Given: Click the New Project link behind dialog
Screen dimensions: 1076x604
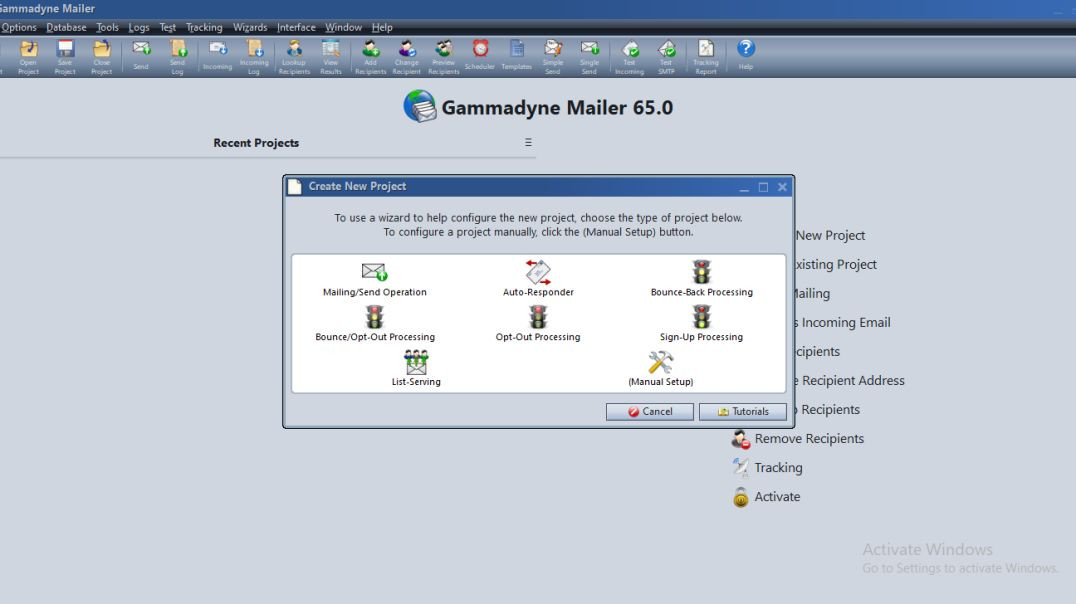Looking at the screenshot, I should coord(830,235).
